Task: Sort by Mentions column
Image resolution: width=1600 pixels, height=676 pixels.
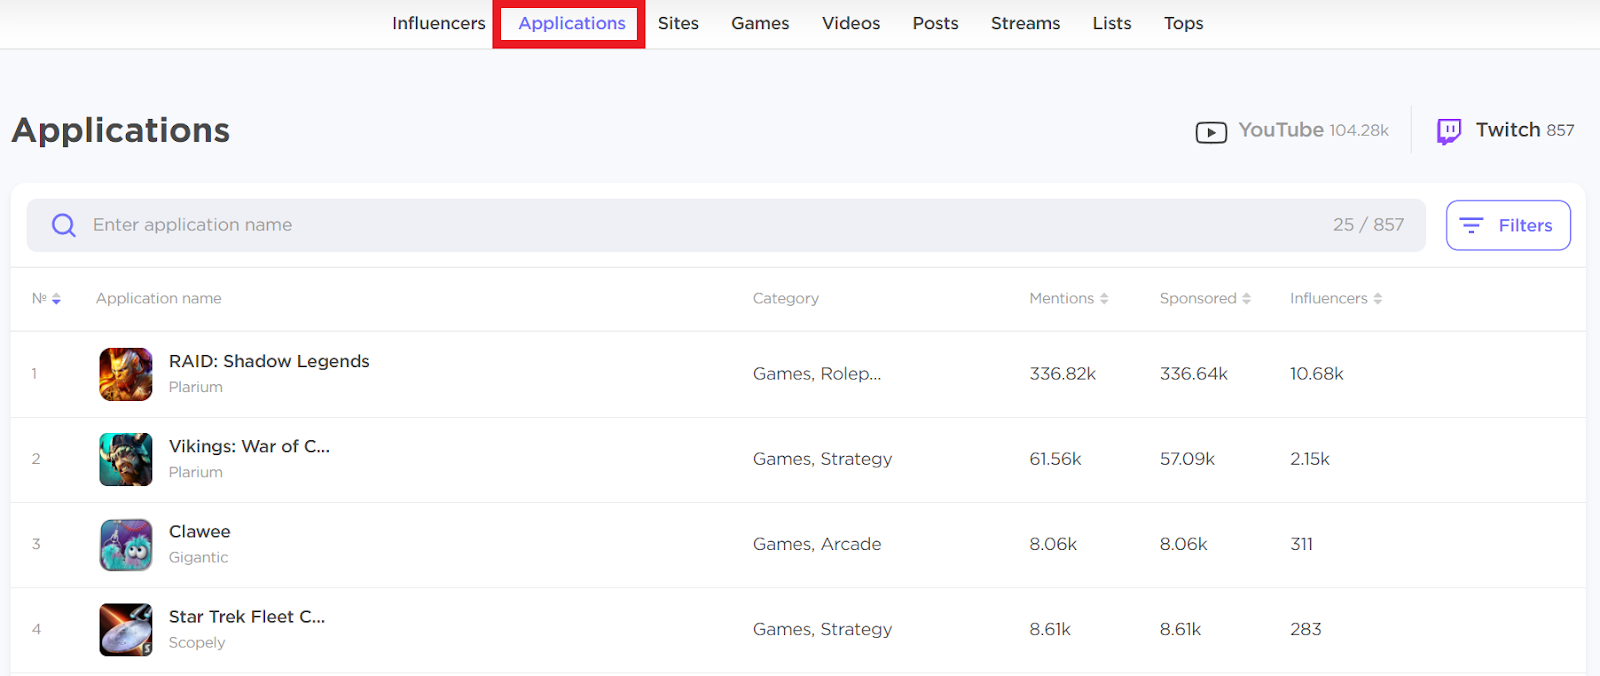Action: coord(1069,298)
